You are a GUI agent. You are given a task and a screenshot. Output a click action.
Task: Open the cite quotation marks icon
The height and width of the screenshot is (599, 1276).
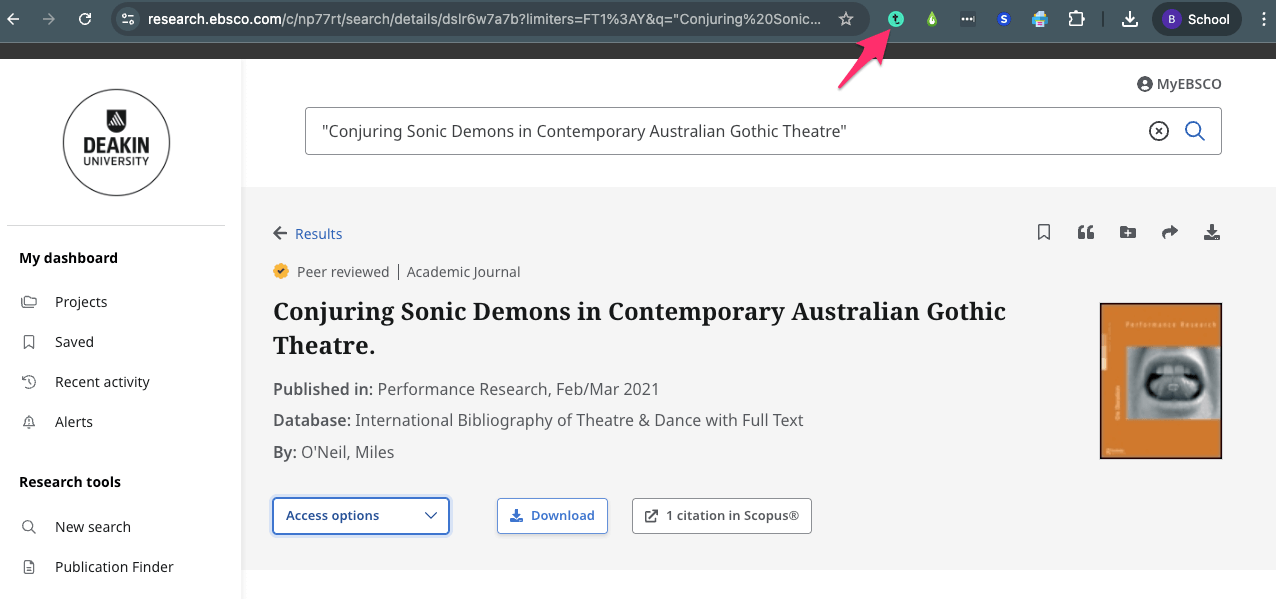point(1086,233)
